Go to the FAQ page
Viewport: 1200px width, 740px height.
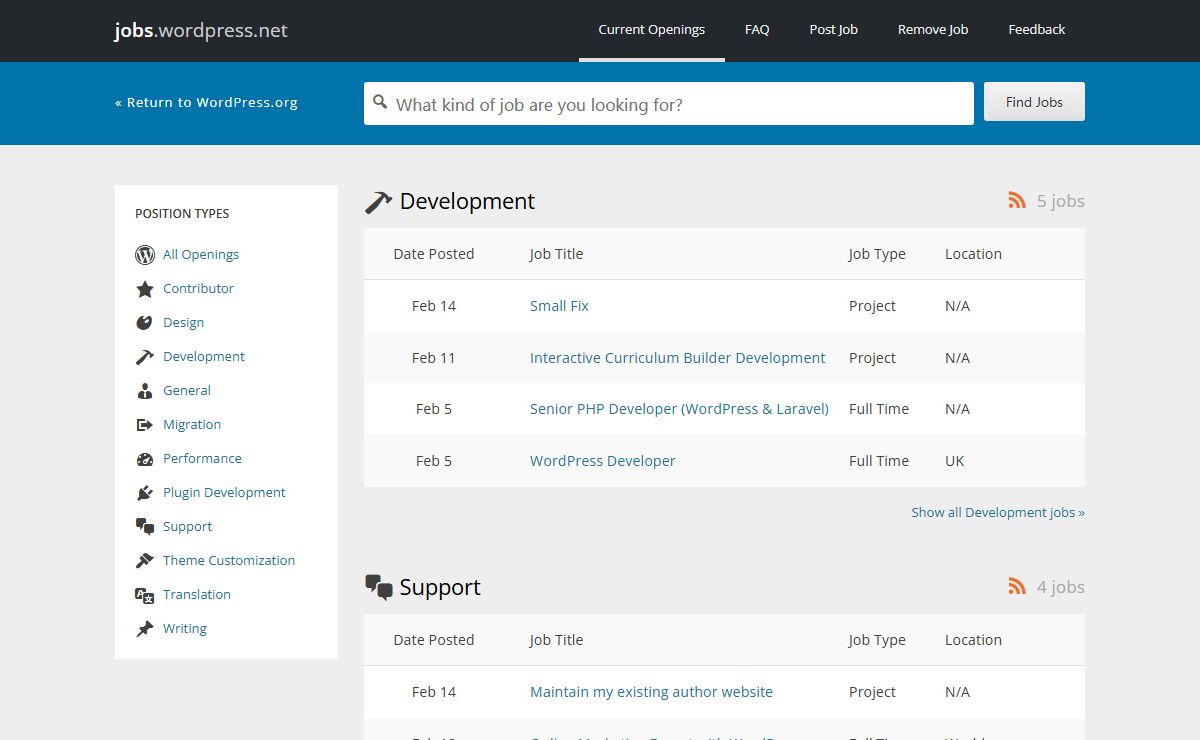point(757,30)
